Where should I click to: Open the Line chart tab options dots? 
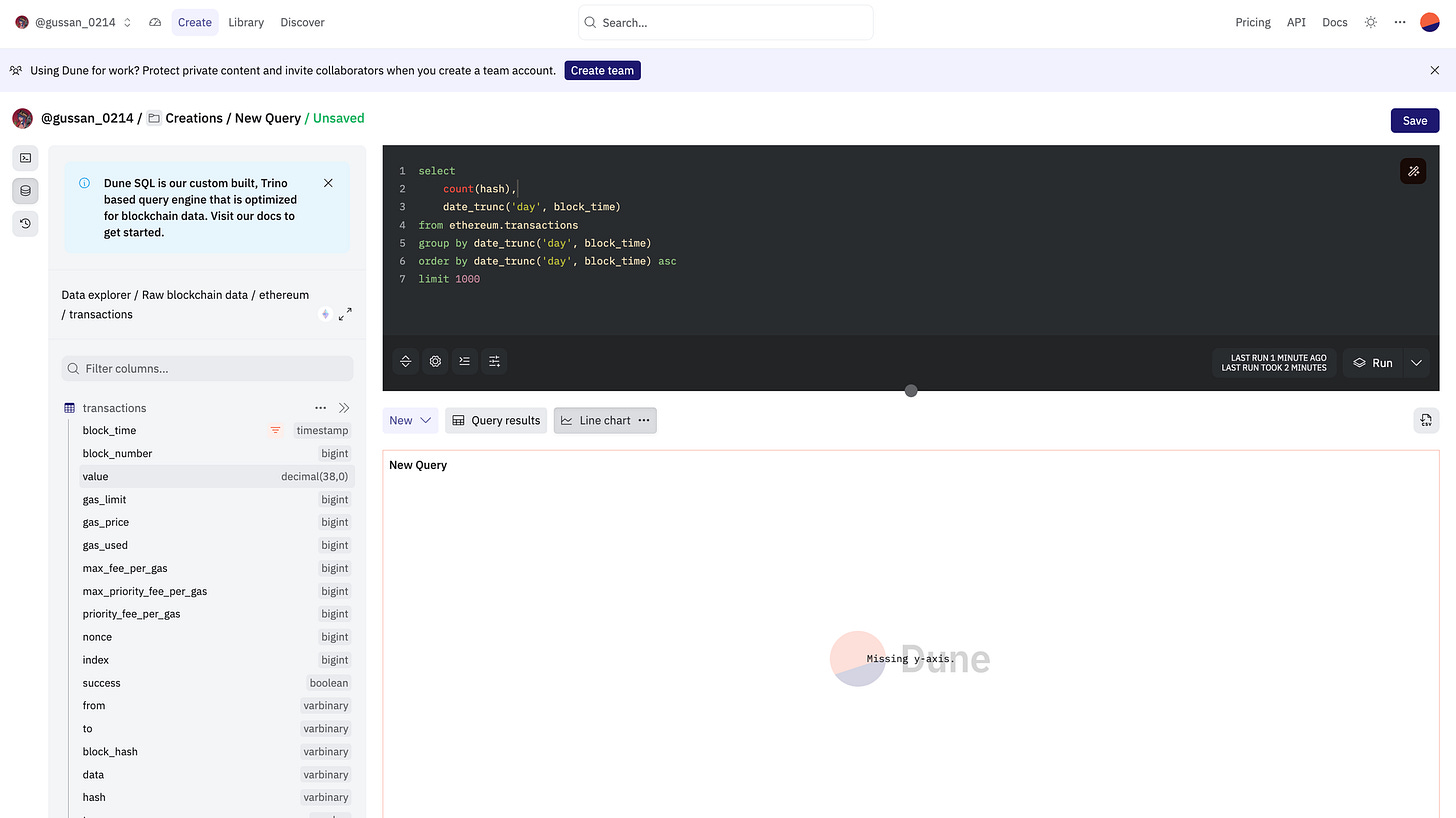(644, 420)
